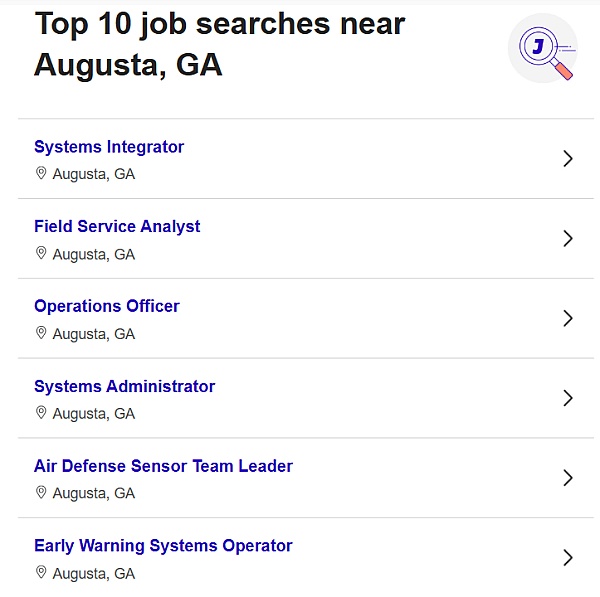
Task: View Systems Administrator job listings
Action: 124,387
